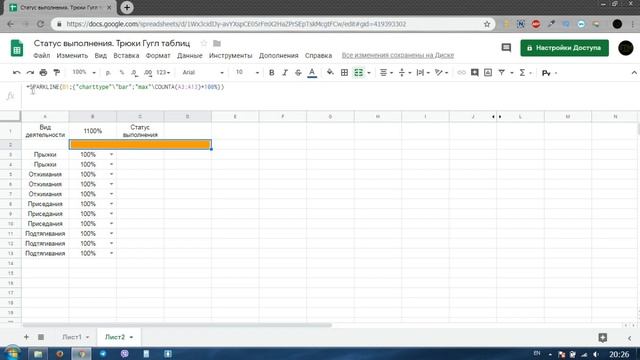Open the zoom level dropdown
This screenshot has width=640, height=360.
84,73
